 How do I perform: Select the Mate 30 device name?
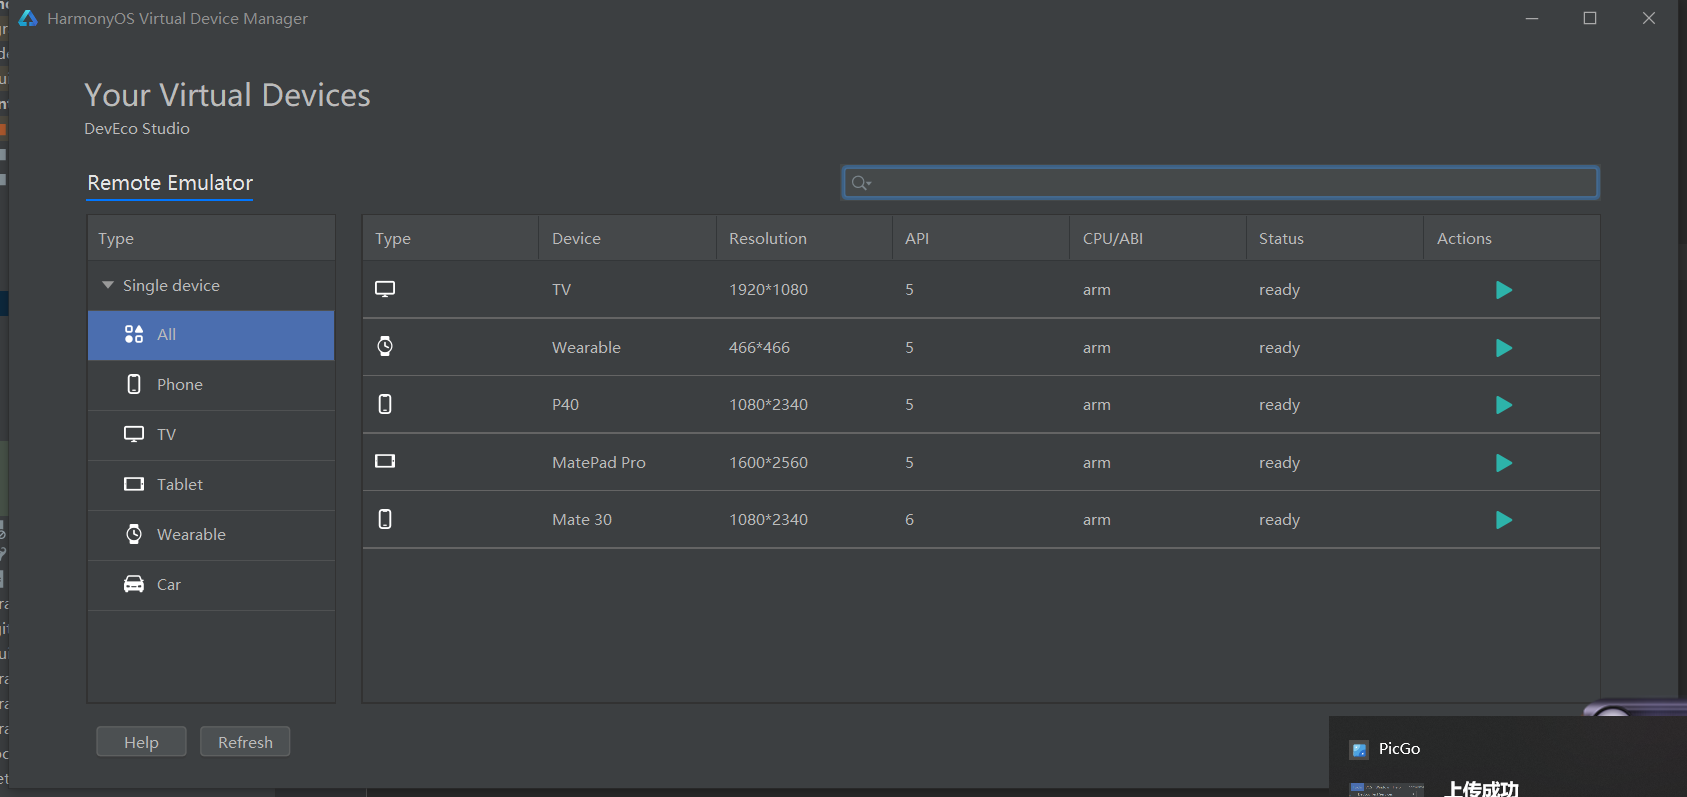(x=582, y=520)
